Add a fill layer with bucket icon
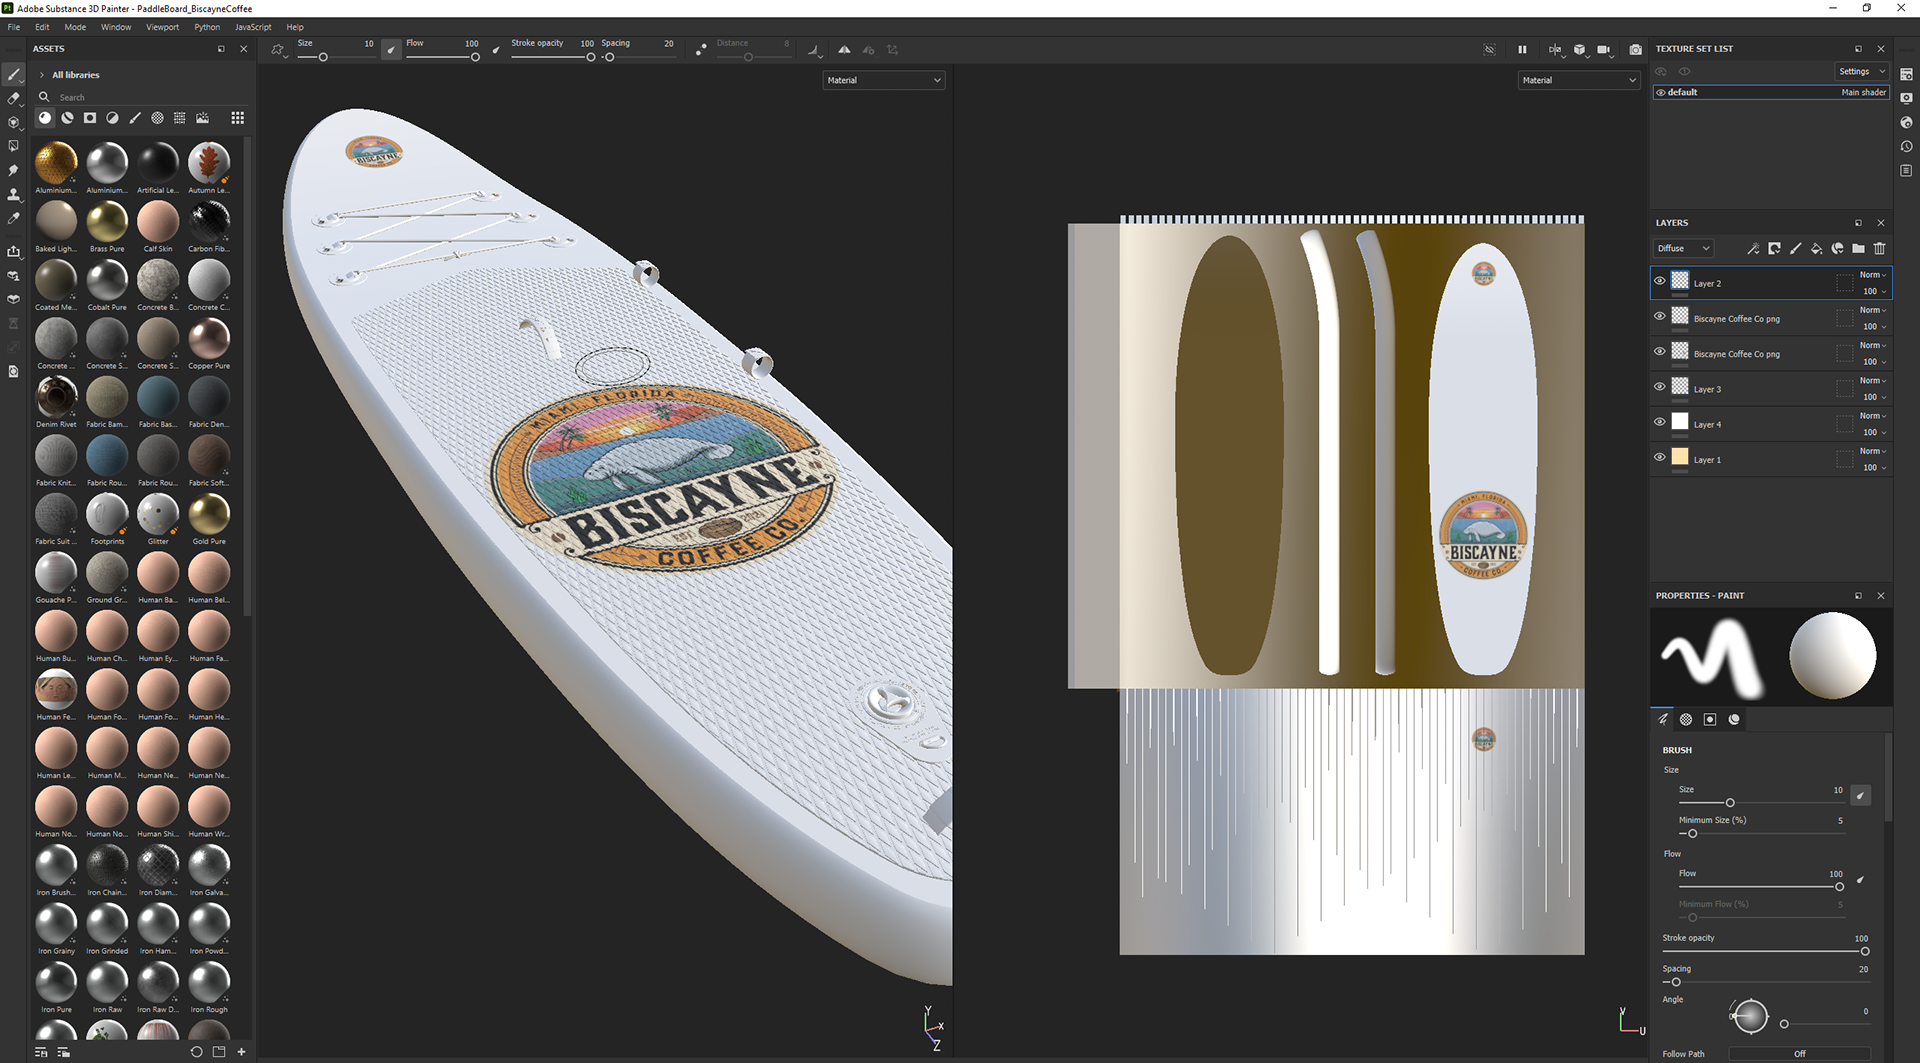1920x1063 pixels. [1816, 248]
